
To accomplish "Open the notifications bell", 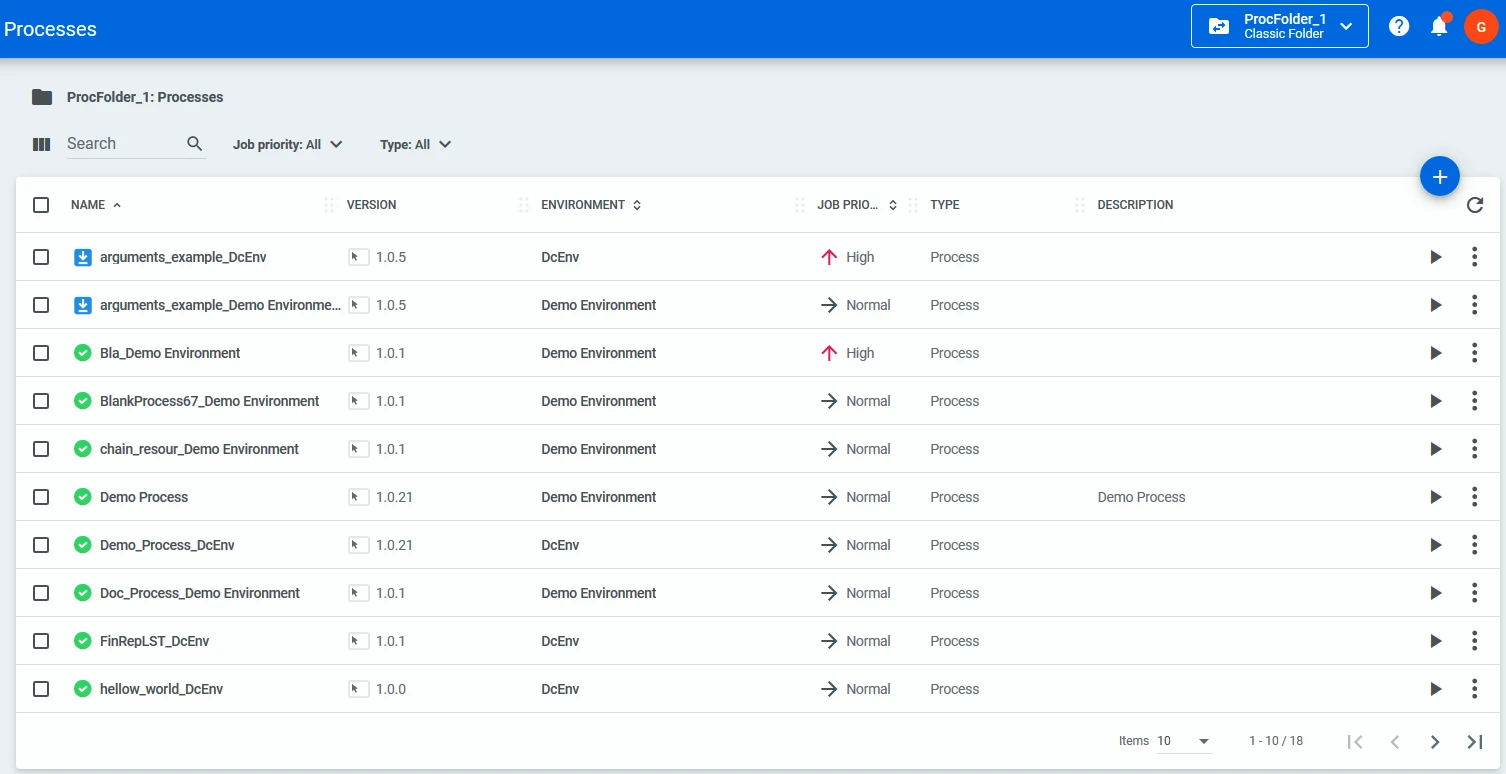I will pos(1439,26).
